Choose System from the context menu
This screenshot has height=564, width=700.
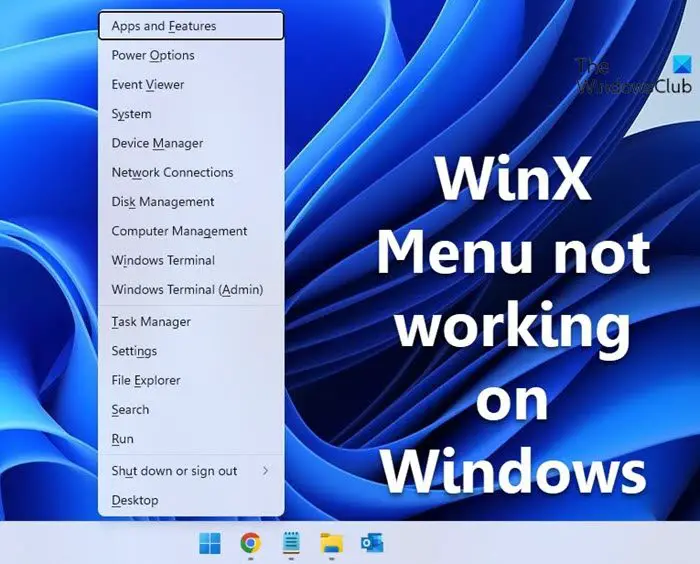coord(191,114)
